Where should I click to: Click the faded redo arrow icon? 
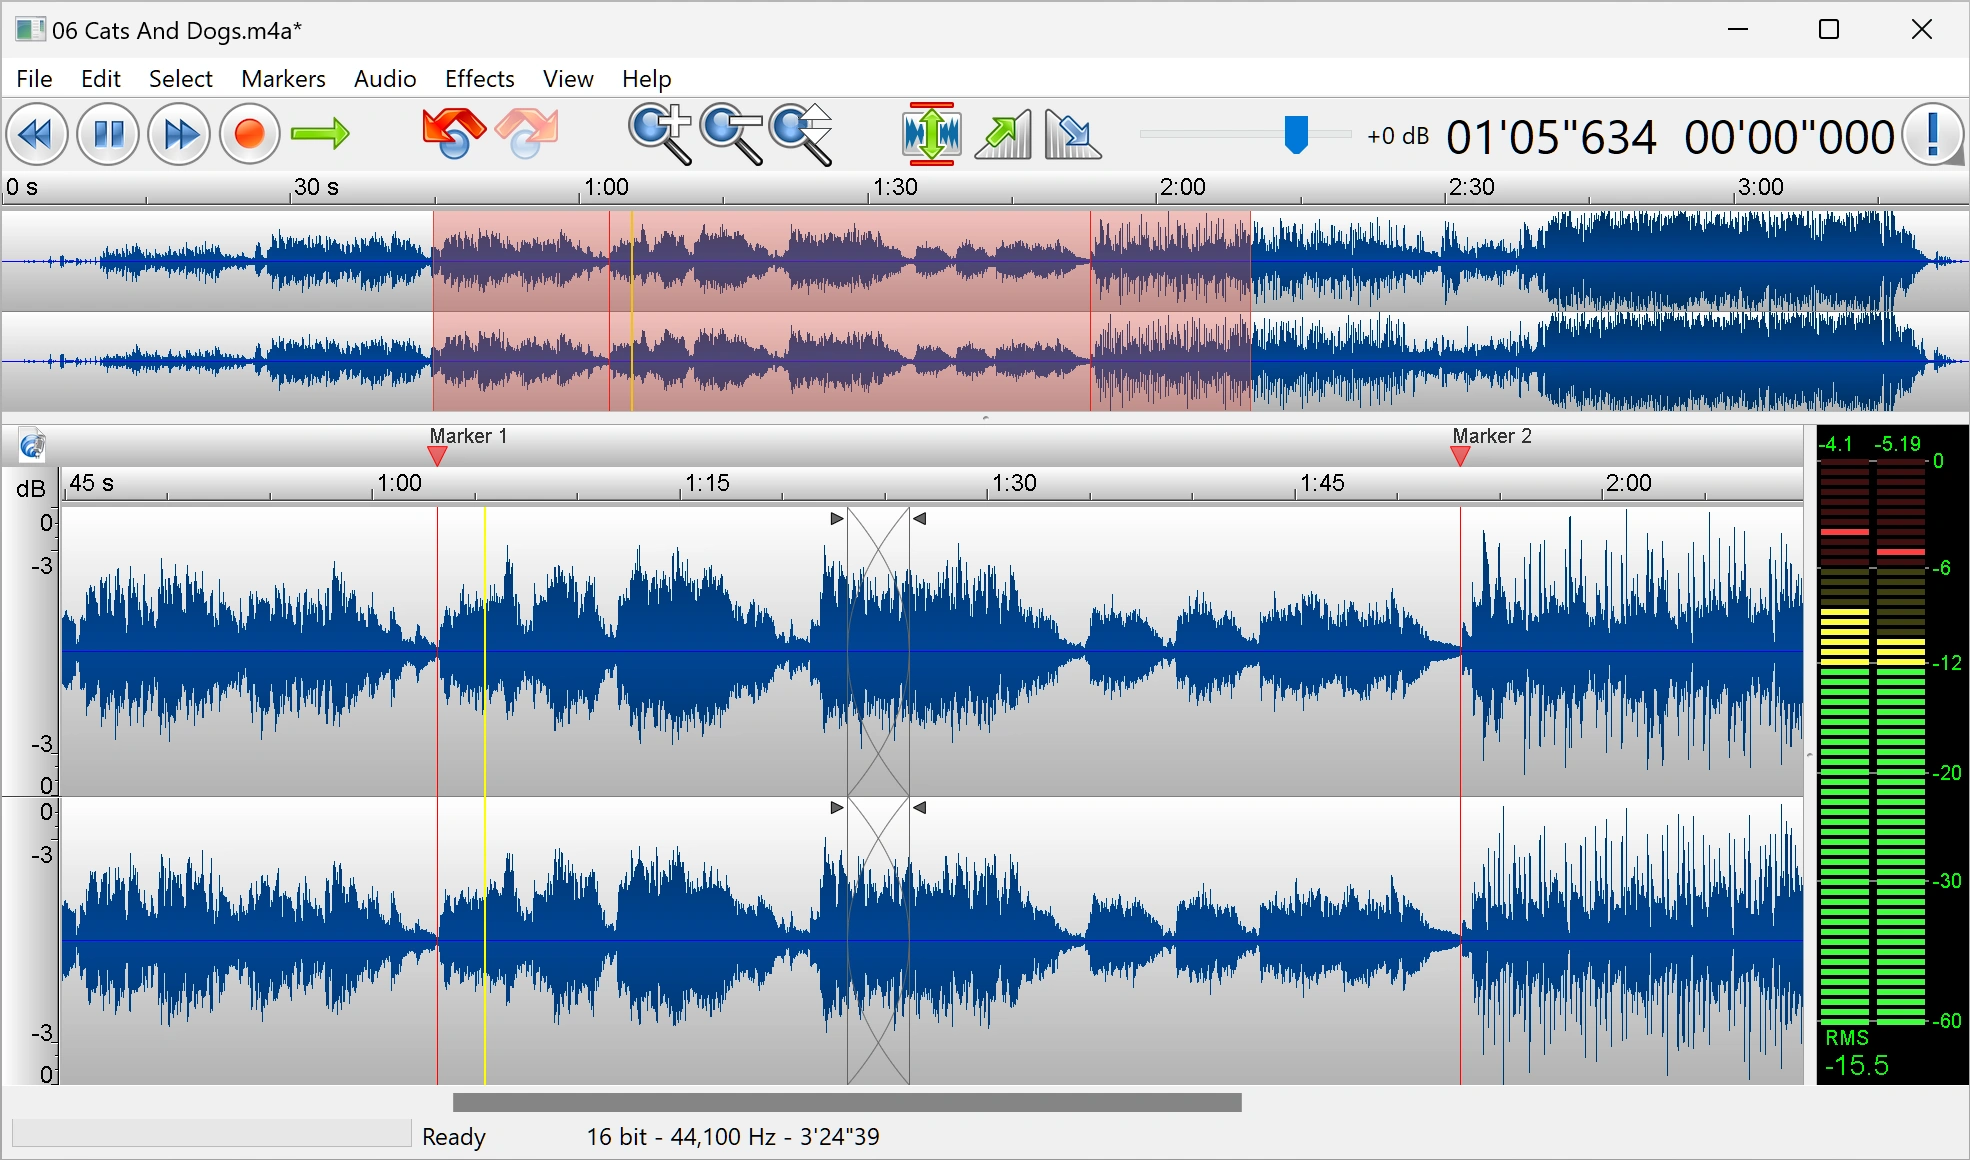pos(526,134)
